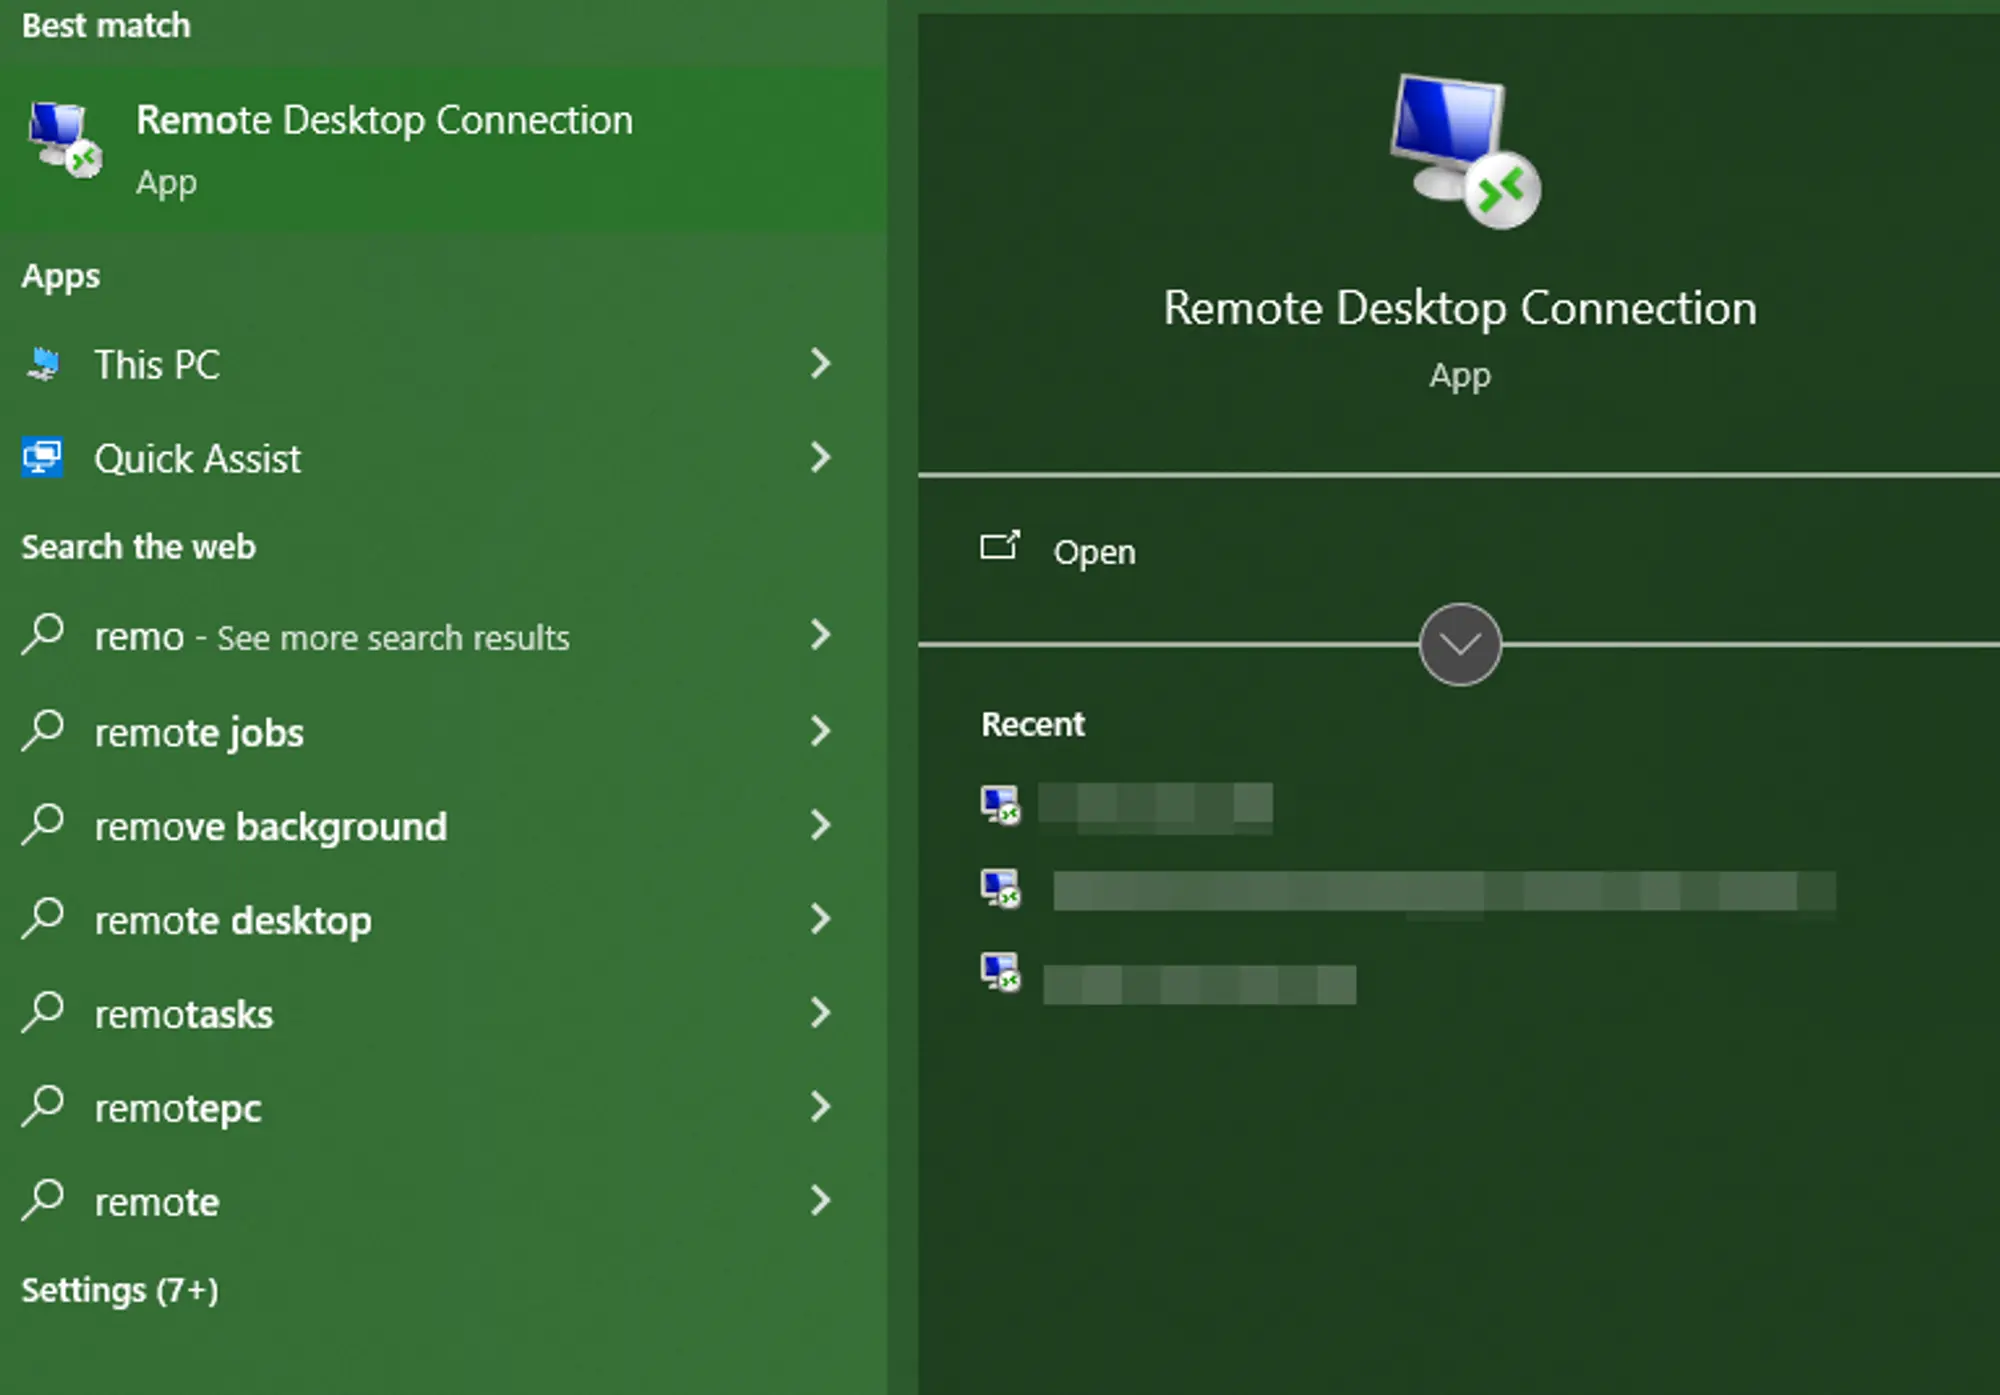Expand the down-chevron below Open
The image size is (2000, 1395).
[1459, 643]
